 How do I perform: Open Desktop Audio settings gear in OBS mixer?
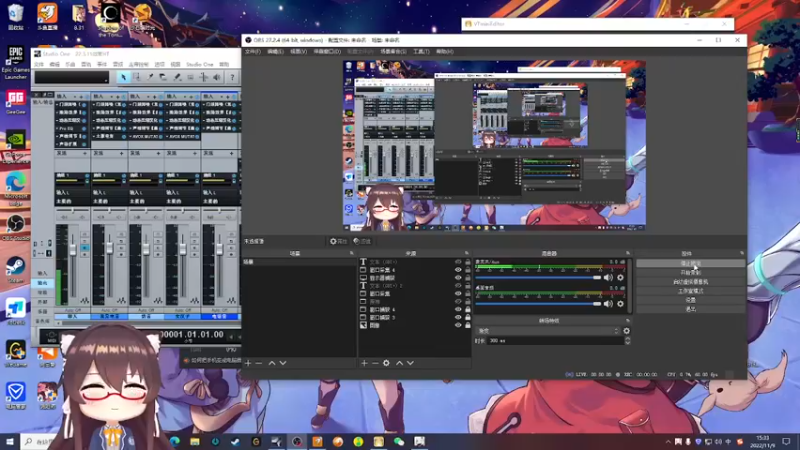coord(620,304)
